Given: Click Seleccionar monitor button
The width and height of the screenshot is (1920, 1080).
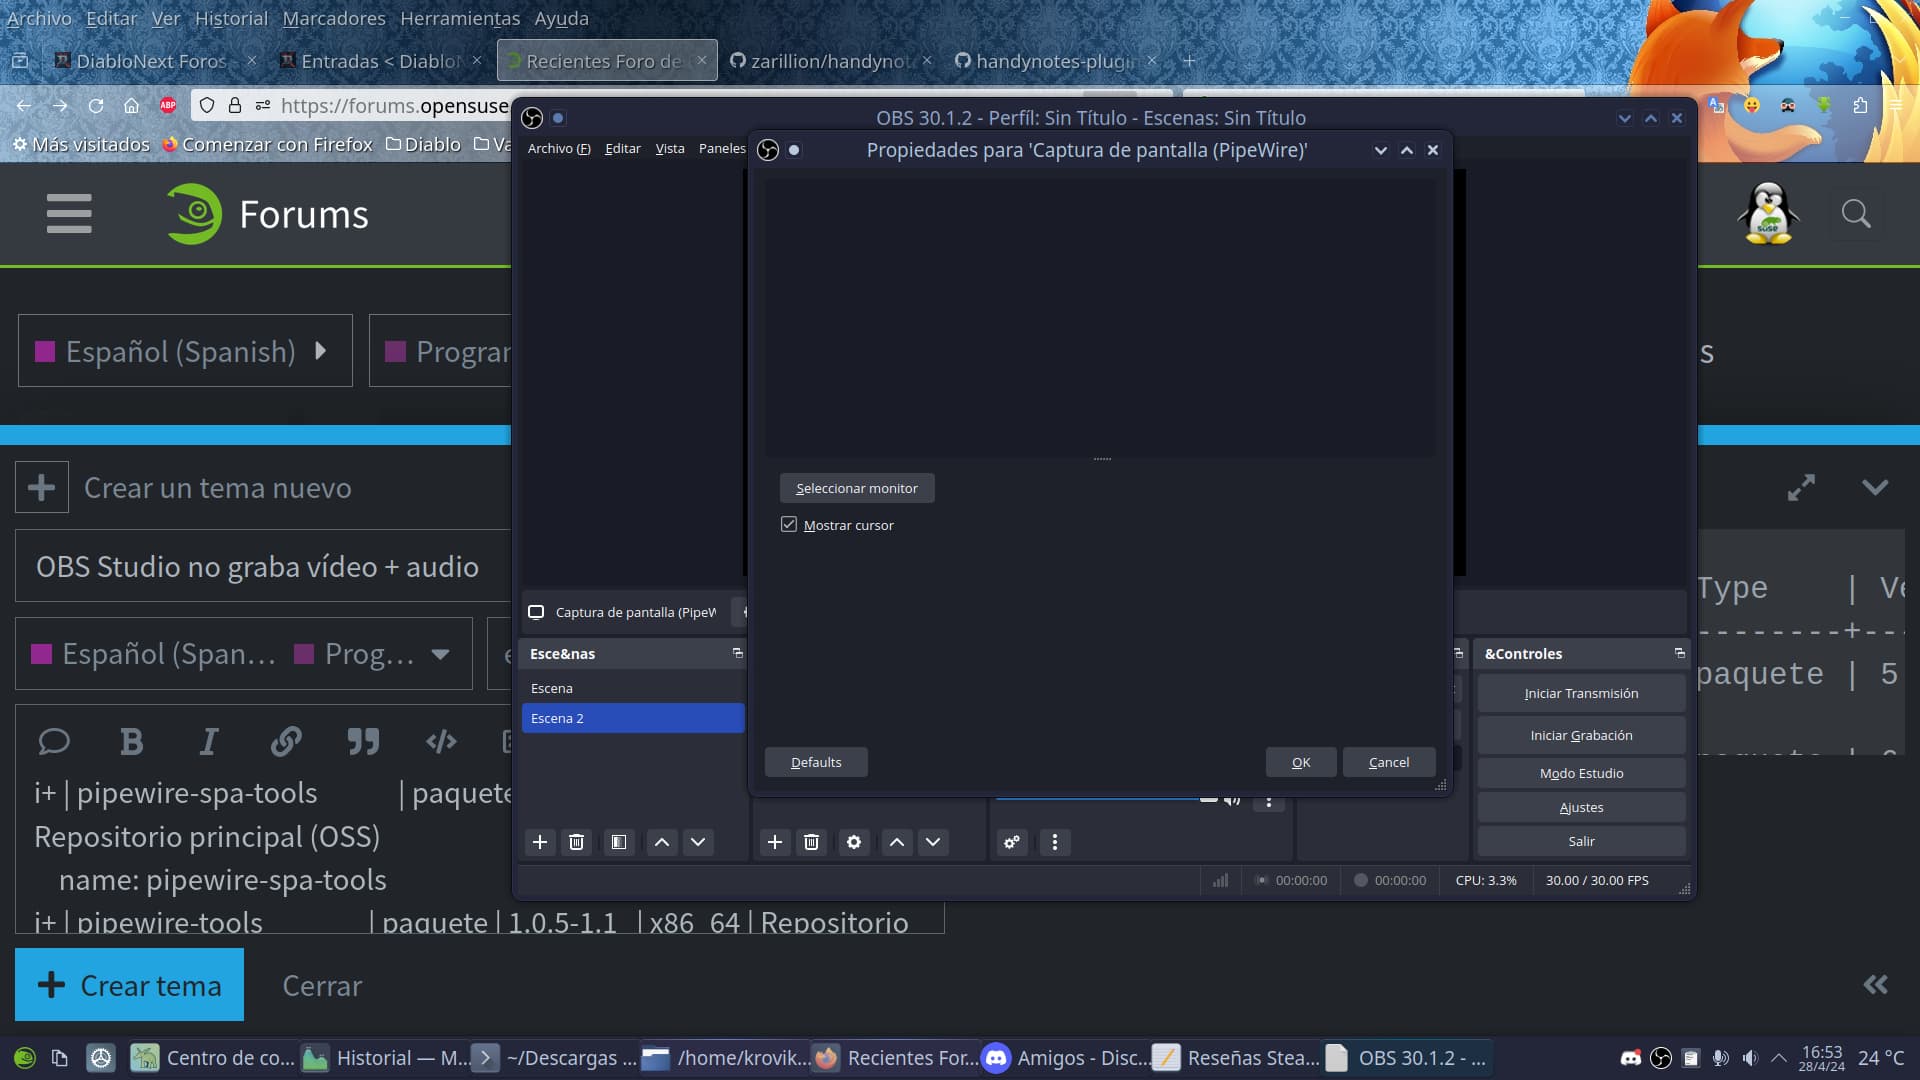Looking at the screenshot, I should point(856,488).
